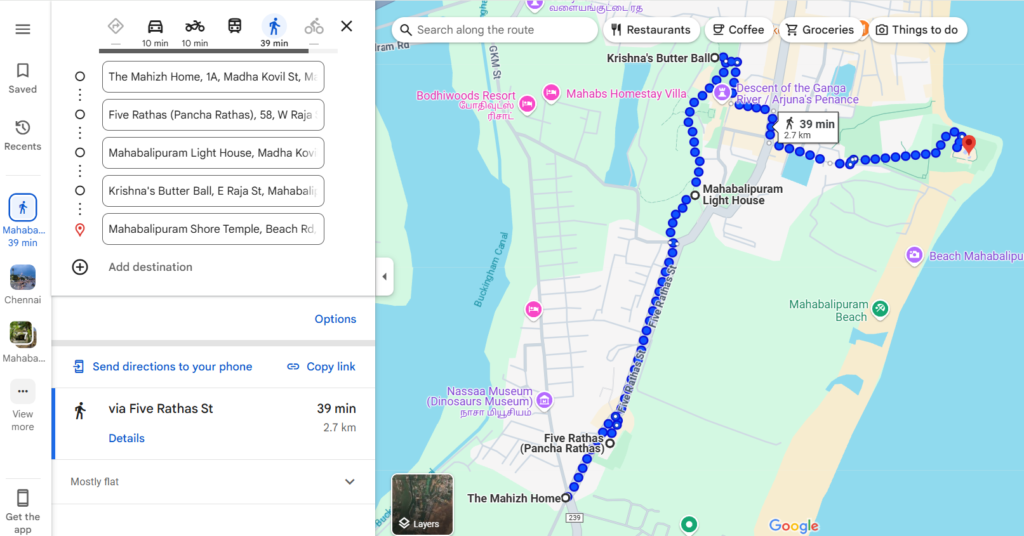Open Recents in sidebar
The height and width of the screenshot is (536, 1024).
(x=23, y=135)
